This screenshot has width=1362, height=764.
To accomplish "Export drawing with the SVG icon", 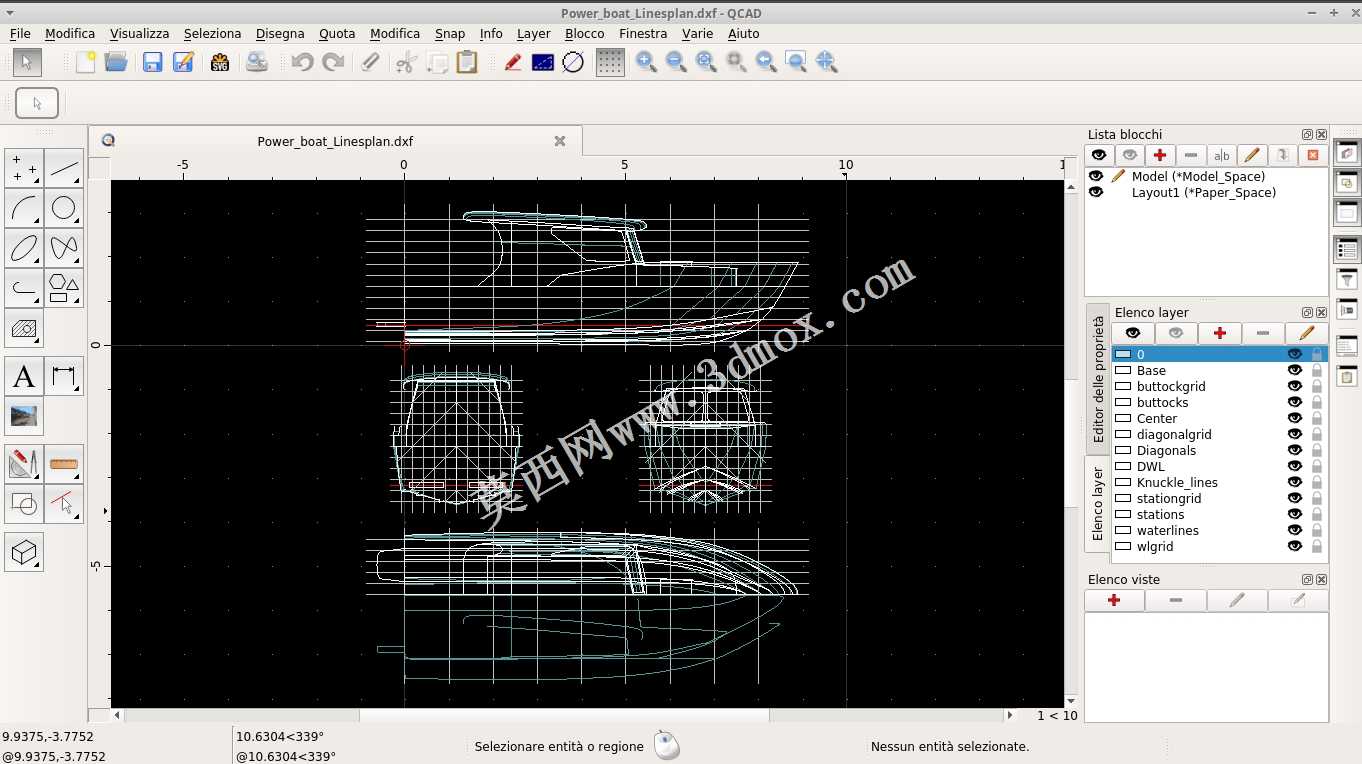I will point(220,62).
